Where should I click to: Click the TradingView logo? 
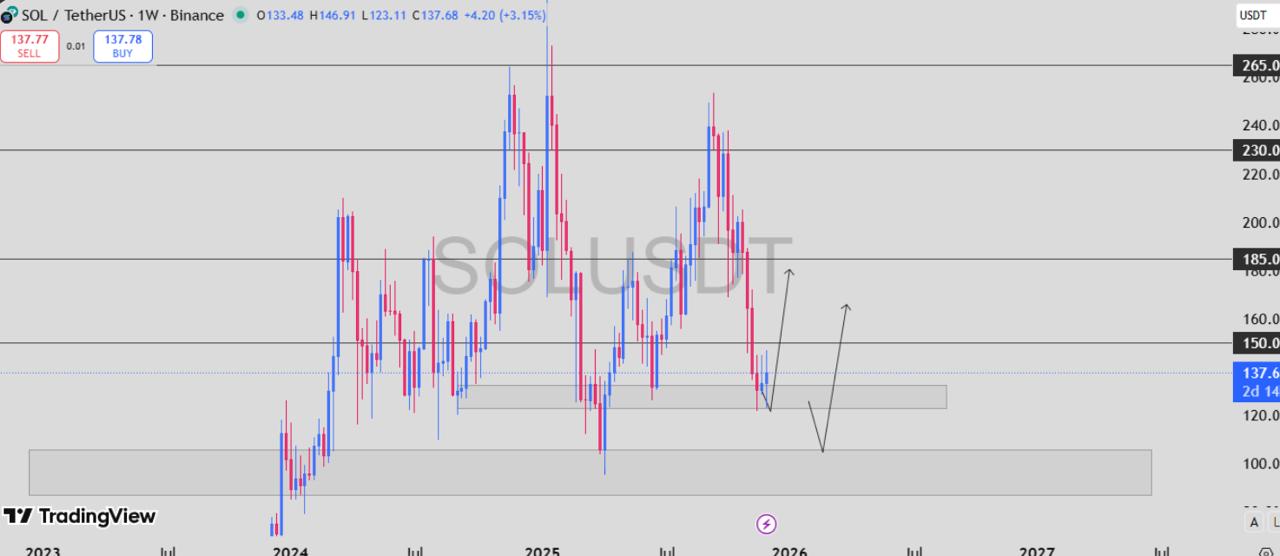pos(79,516)
